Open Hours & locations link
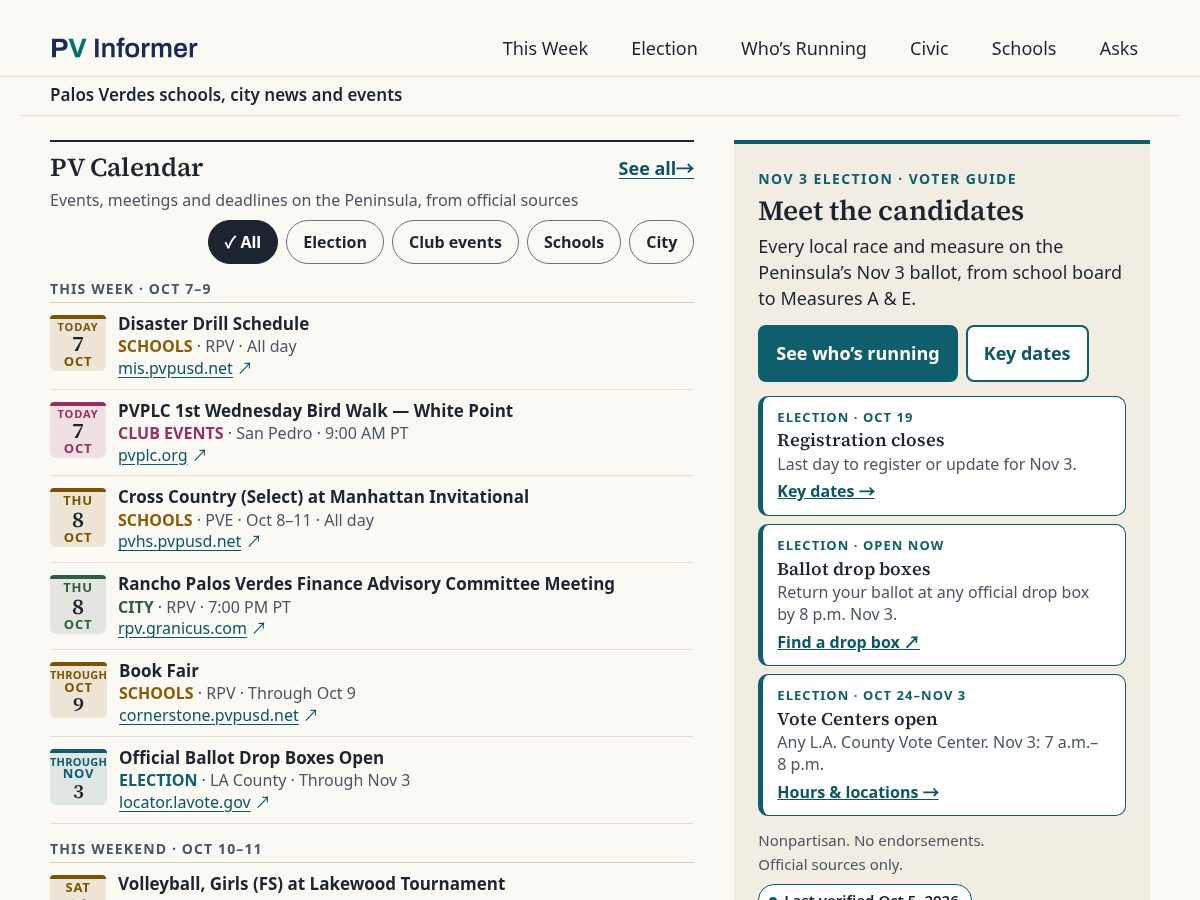 point(858,792)
